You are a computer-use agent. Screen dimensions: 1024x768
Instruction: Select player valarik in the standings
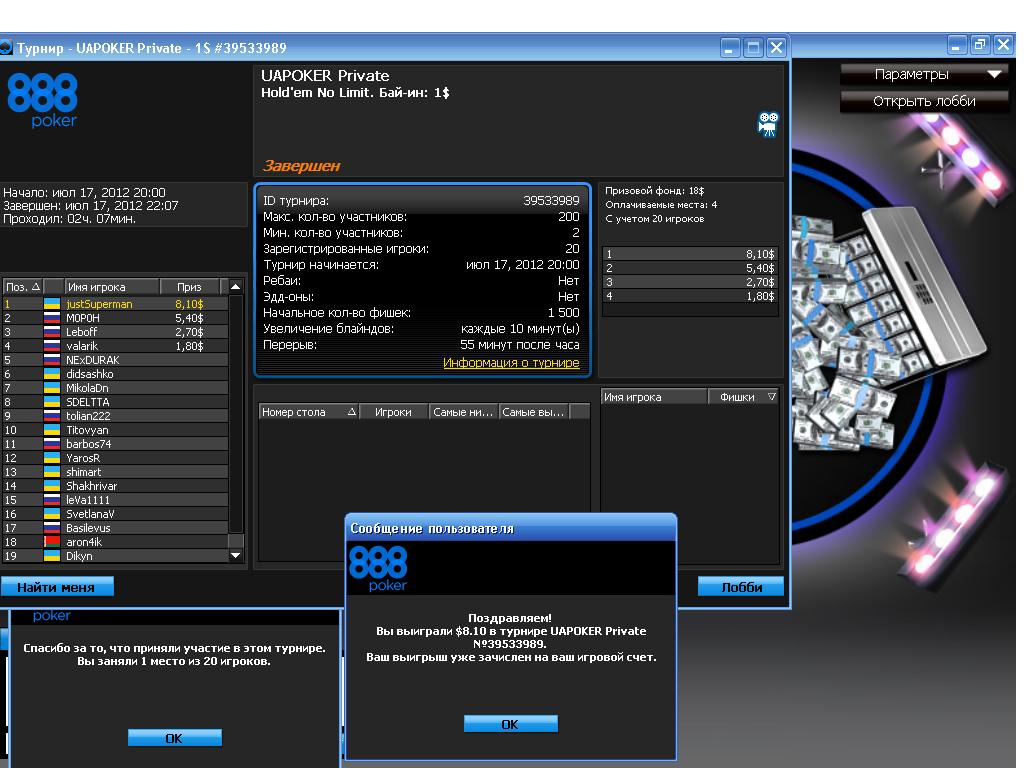(115, 346)
